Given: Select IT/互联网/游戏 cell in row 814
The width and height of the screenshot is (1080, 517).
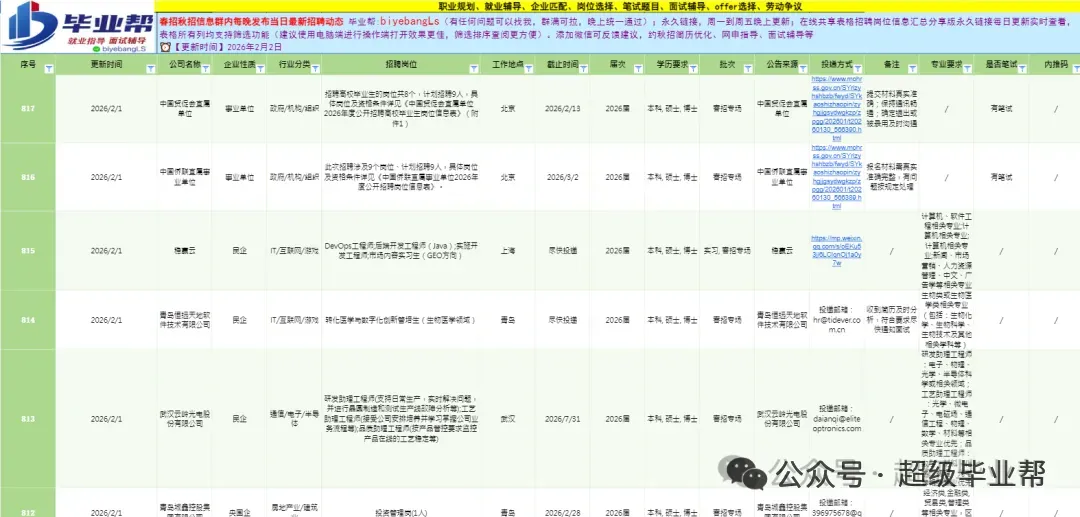Looking at the screenshot, I should click(x=294, y=319).
